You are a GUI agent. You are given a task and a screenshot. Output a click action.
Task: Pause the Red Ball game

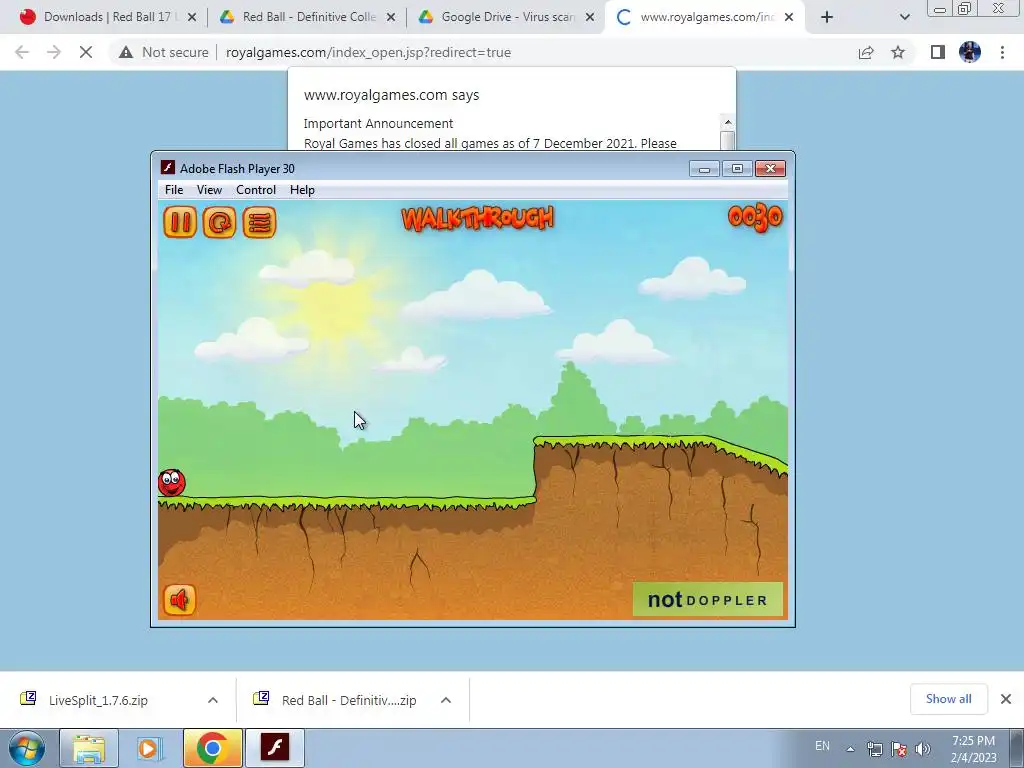click(180, 222)
